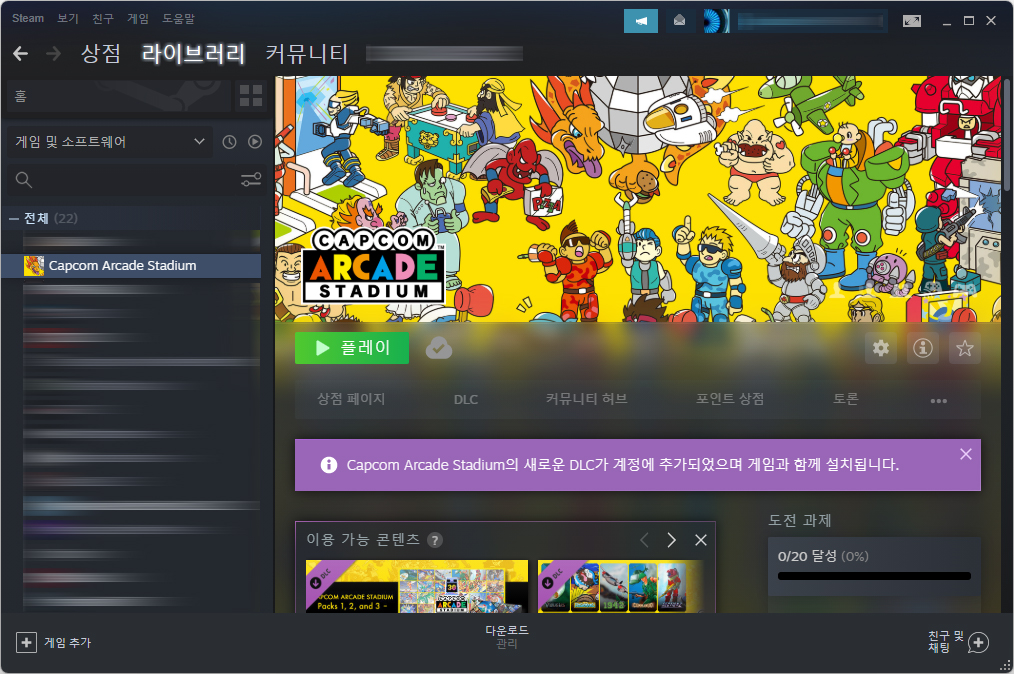Open advanced library filter options
1014x674 pixels.
click(251, 179)
